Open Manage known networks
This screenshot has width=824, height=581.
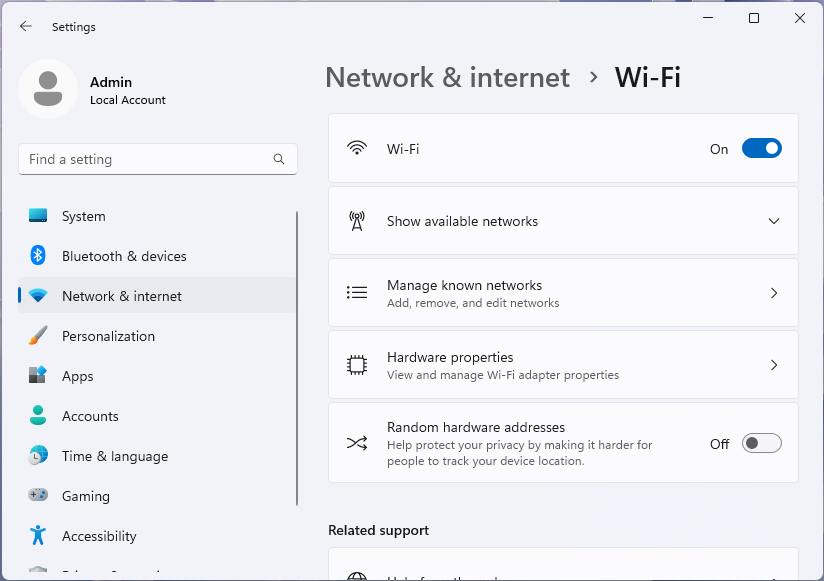pyautogui.click(x=563, y=293)
